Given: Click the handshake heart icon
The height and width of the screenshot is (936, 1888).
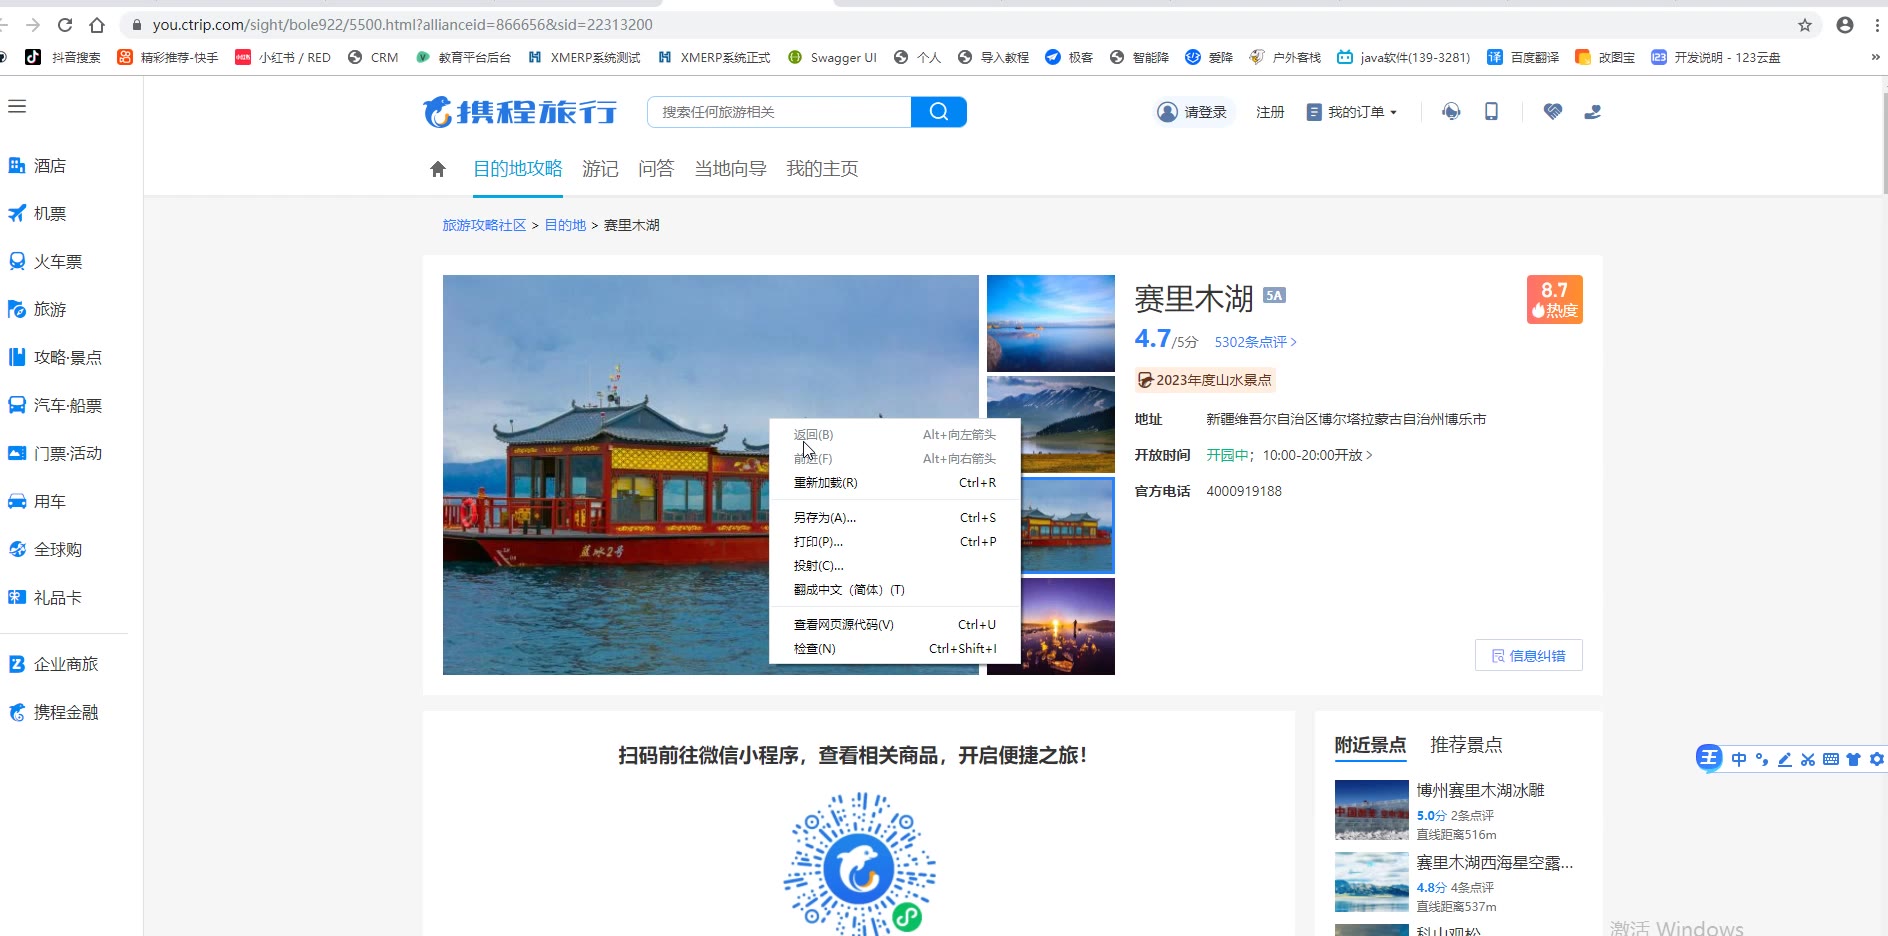Looking at the screenshot, I should [1553, 112].
